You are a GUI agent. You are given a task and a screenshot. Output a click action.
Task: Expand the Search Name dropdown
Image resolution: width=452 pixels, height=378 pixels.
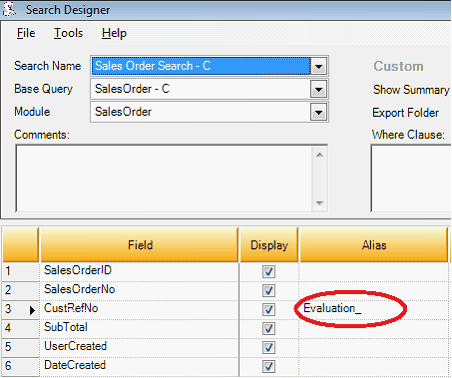point(318,66)
